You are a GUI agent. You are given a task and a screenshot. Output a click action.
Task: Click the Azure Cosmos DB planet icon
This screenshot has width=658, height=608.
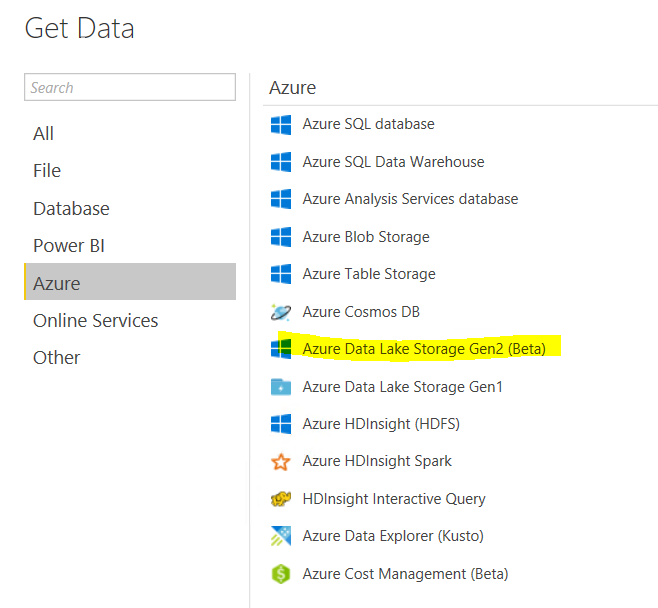[x=281, y=312]
